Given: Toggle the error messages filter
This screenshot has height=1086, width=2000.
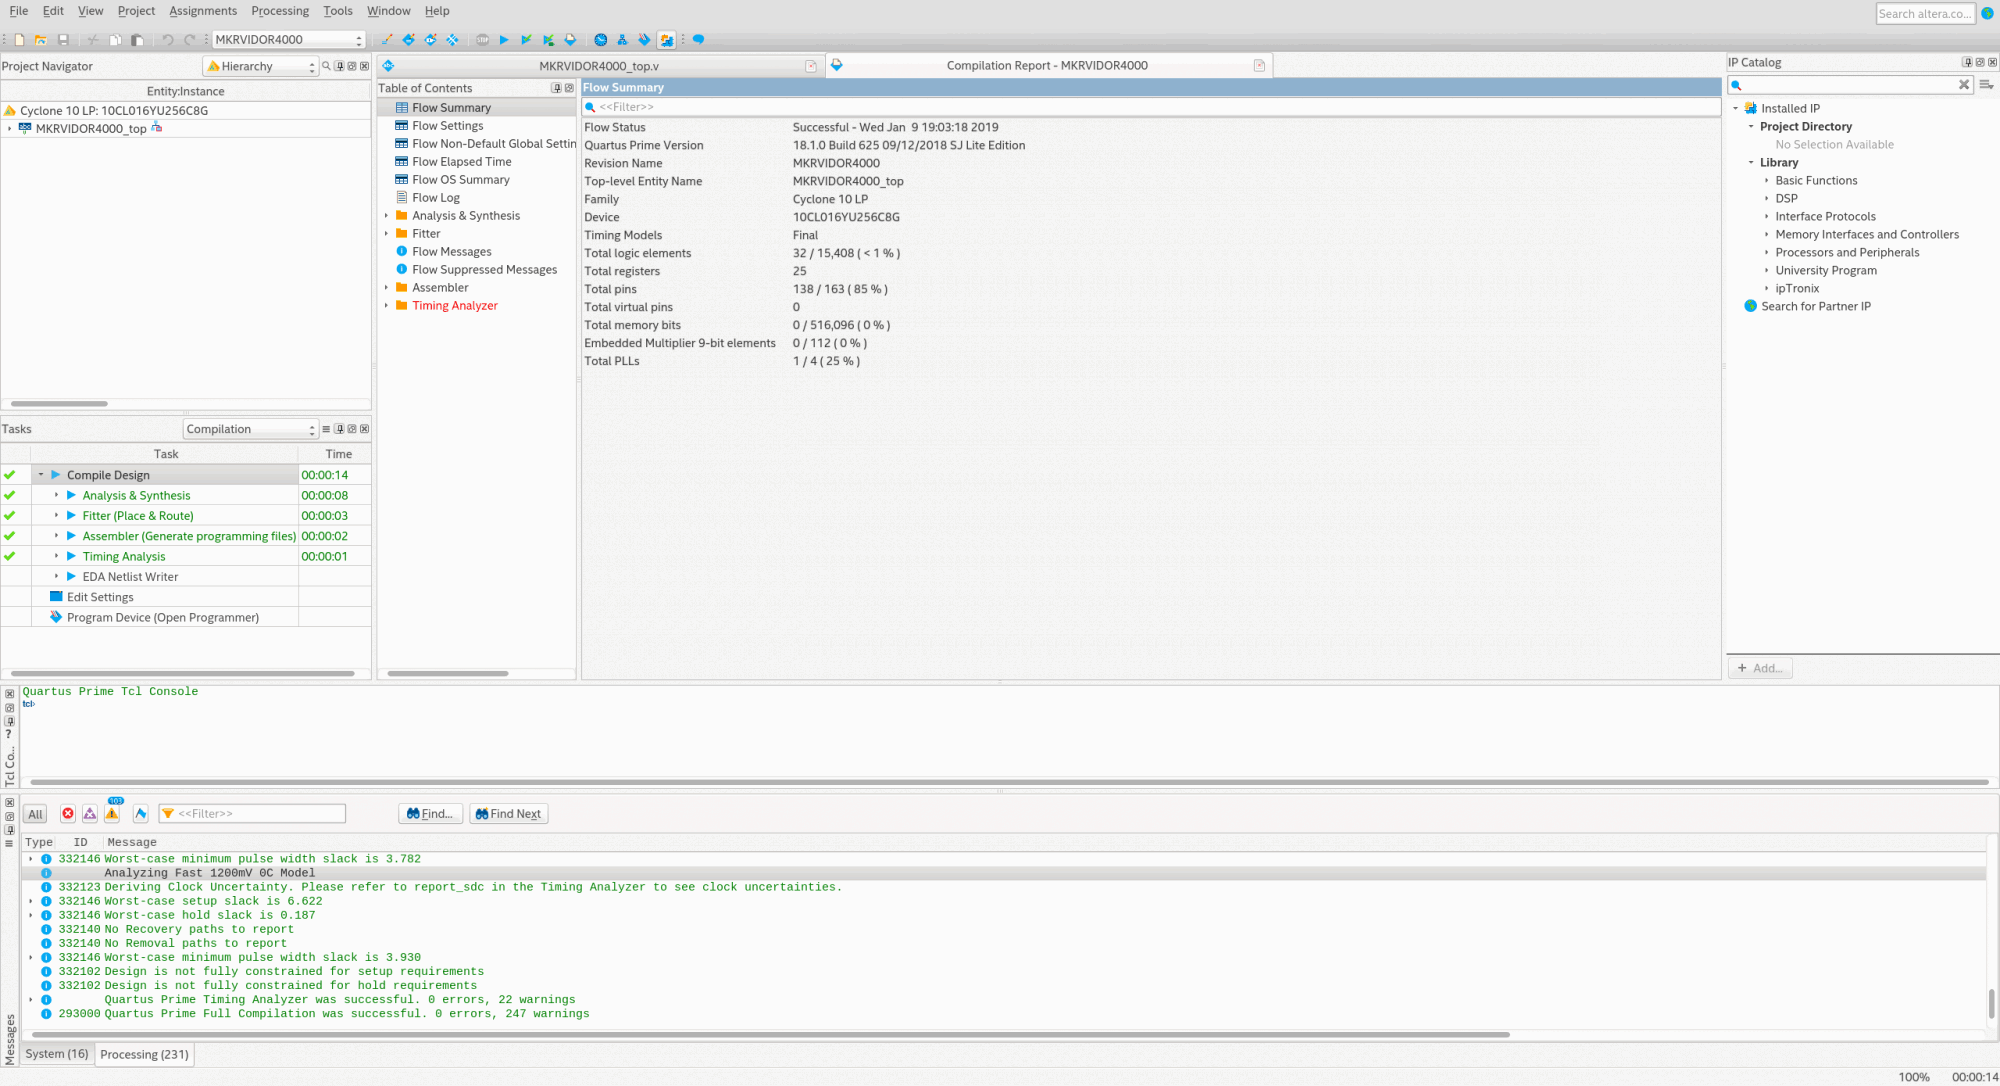Looking at the screenshot, I should pyautogui.click(x=68, y=814).
